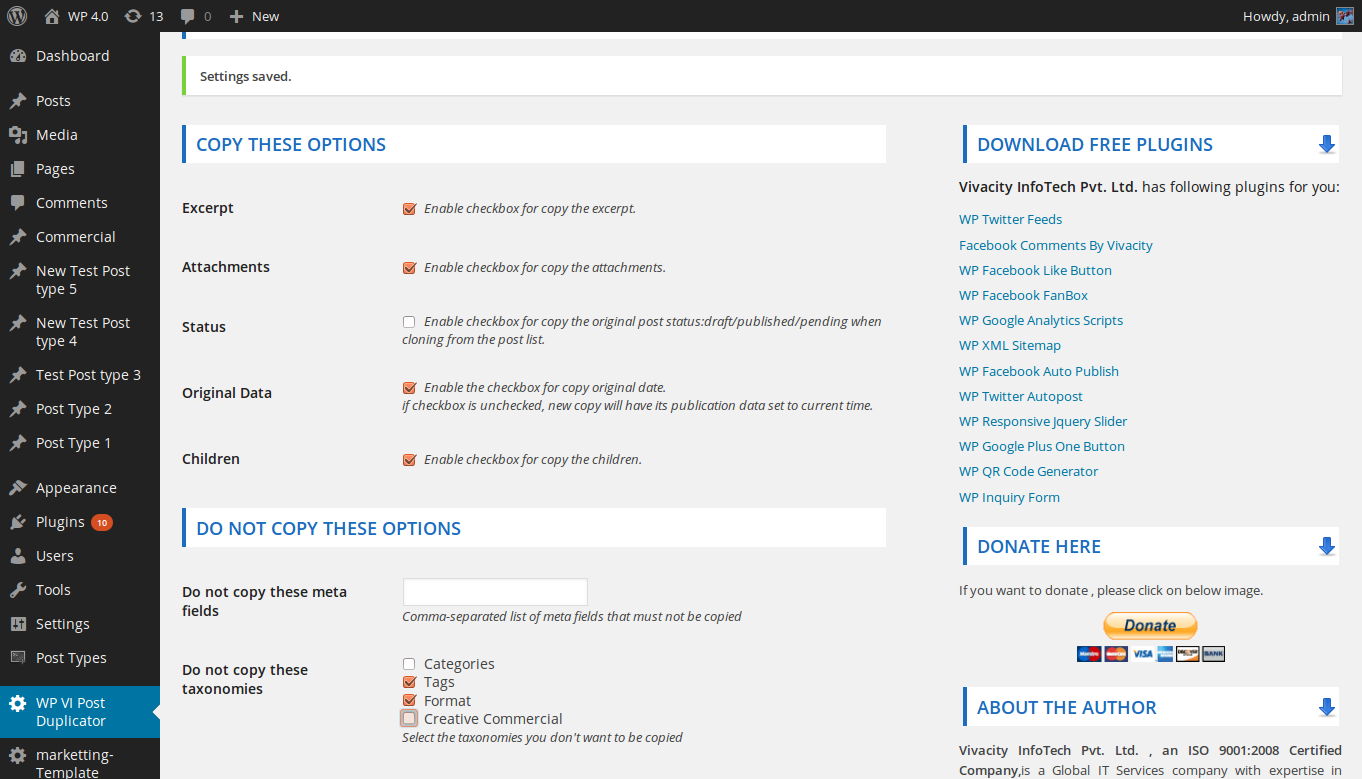The width and height of the screenshot is (1362, 779).
Task: Uncheck the Tags taxonomy checkbox
Action: [x=409, y=682]
